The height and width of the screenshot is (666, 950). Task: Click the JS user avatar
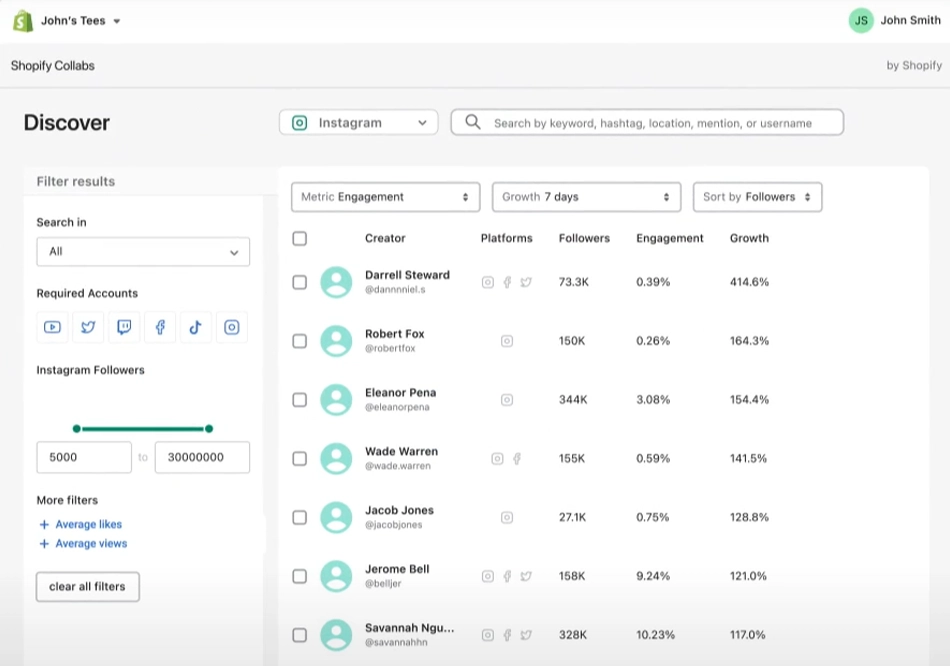861,20
